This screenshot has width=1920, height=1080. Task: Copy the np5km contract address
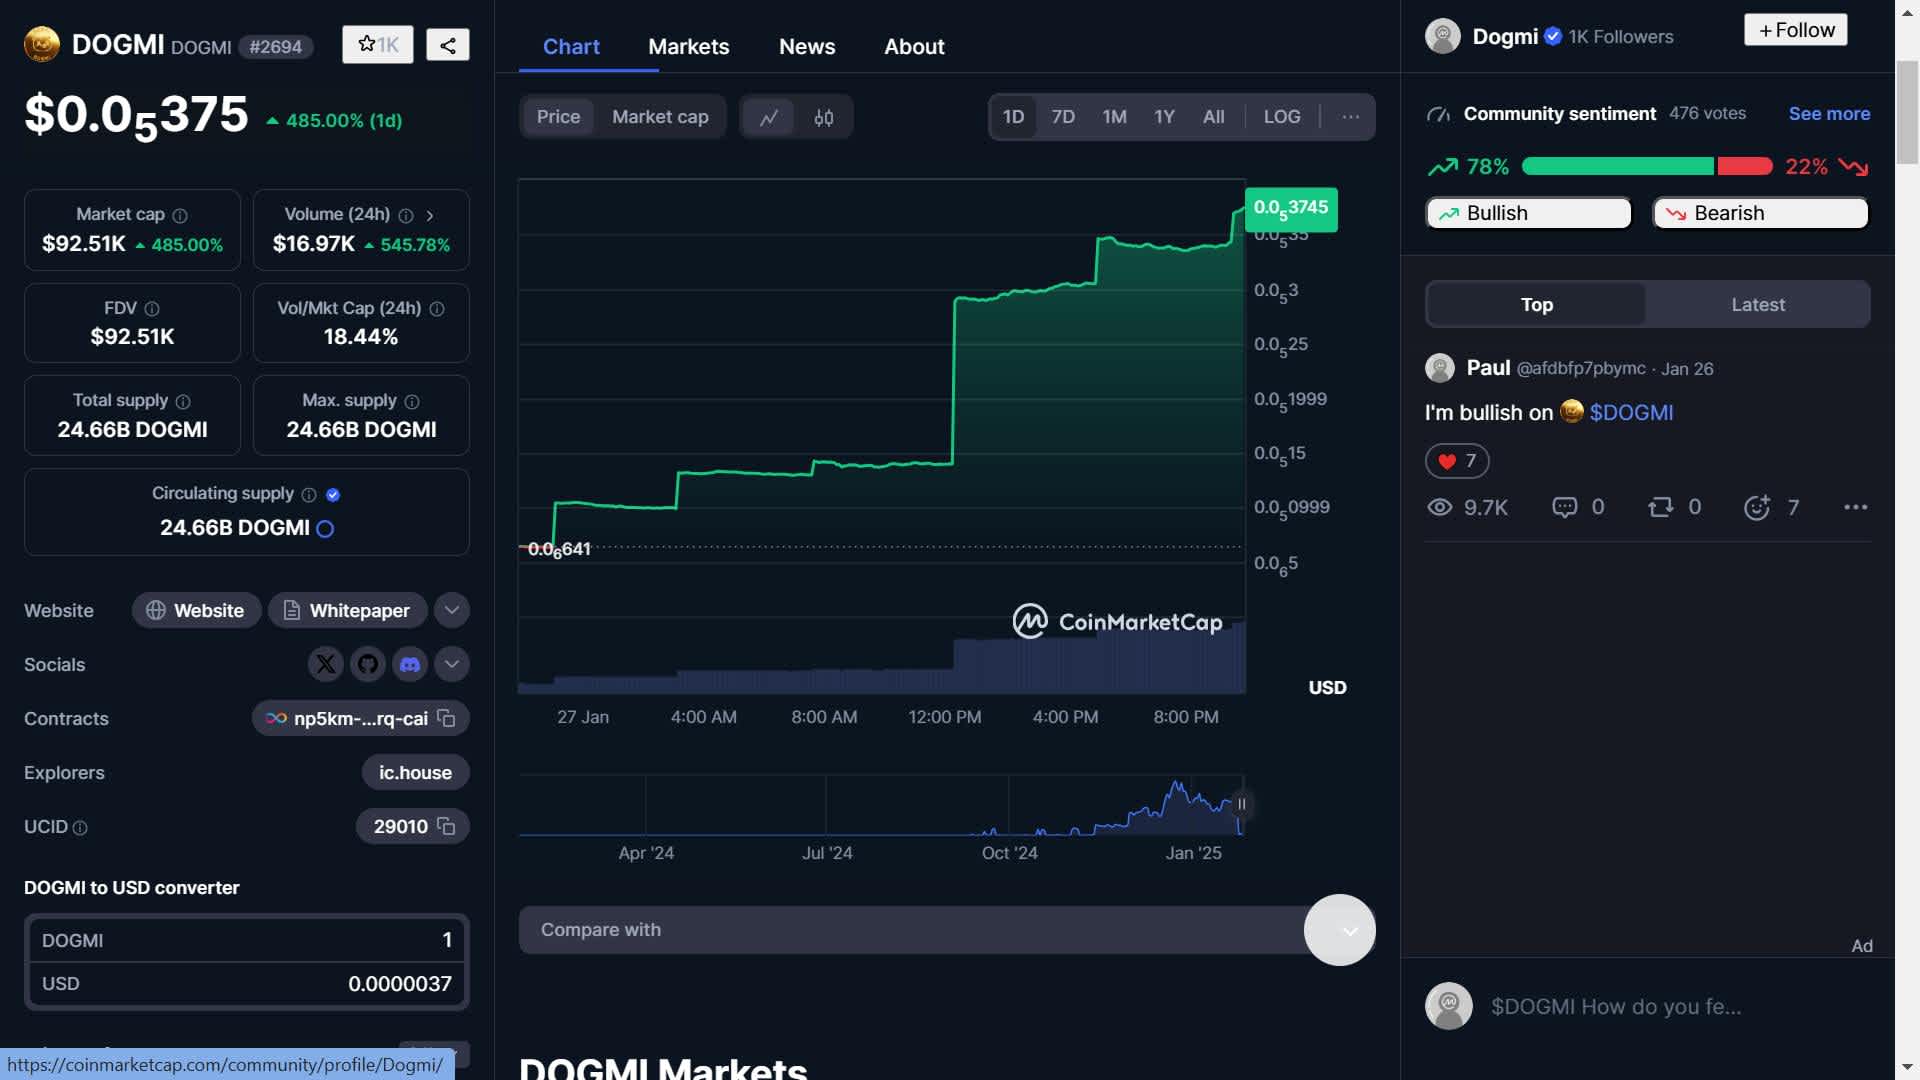pos(446,718)
